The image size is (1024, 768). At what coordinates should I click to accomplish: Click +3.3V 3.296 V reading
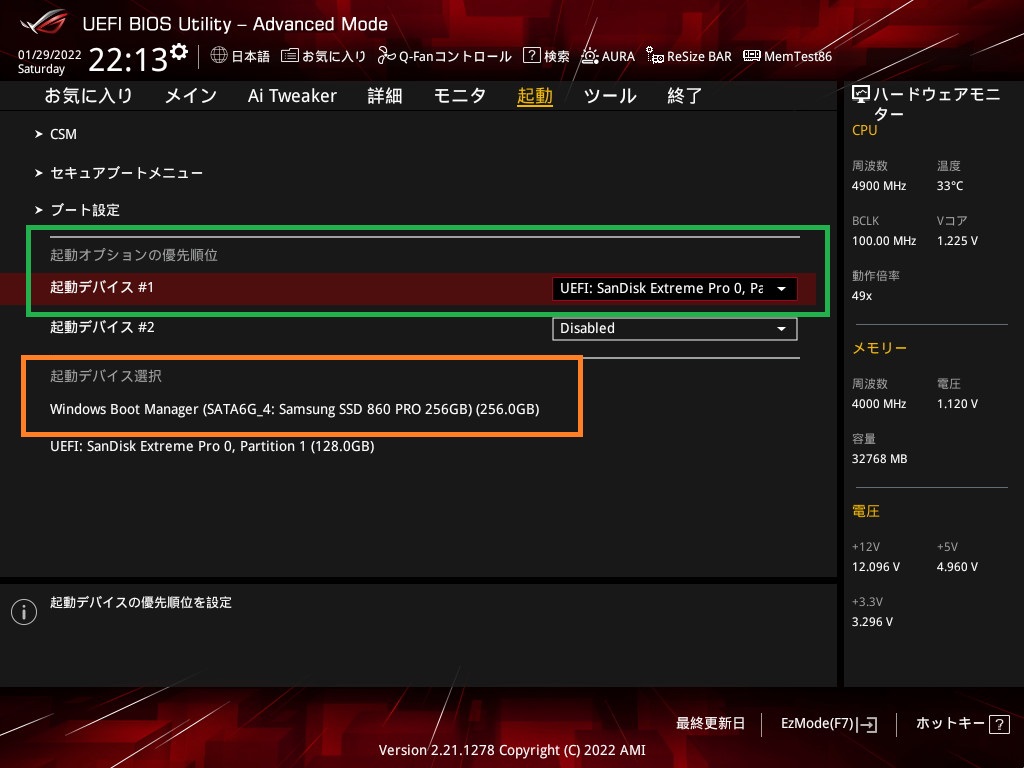(x=872, y=622)
